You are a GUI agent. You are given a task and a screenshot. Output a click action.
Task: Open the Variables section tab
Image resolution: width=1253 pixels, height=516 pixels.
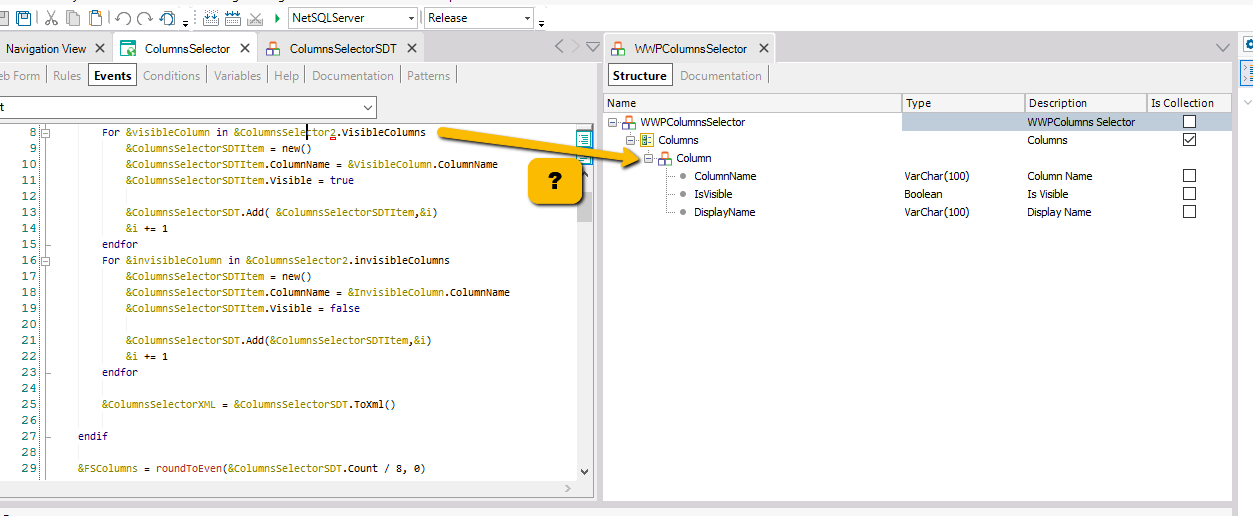[237, 75]
